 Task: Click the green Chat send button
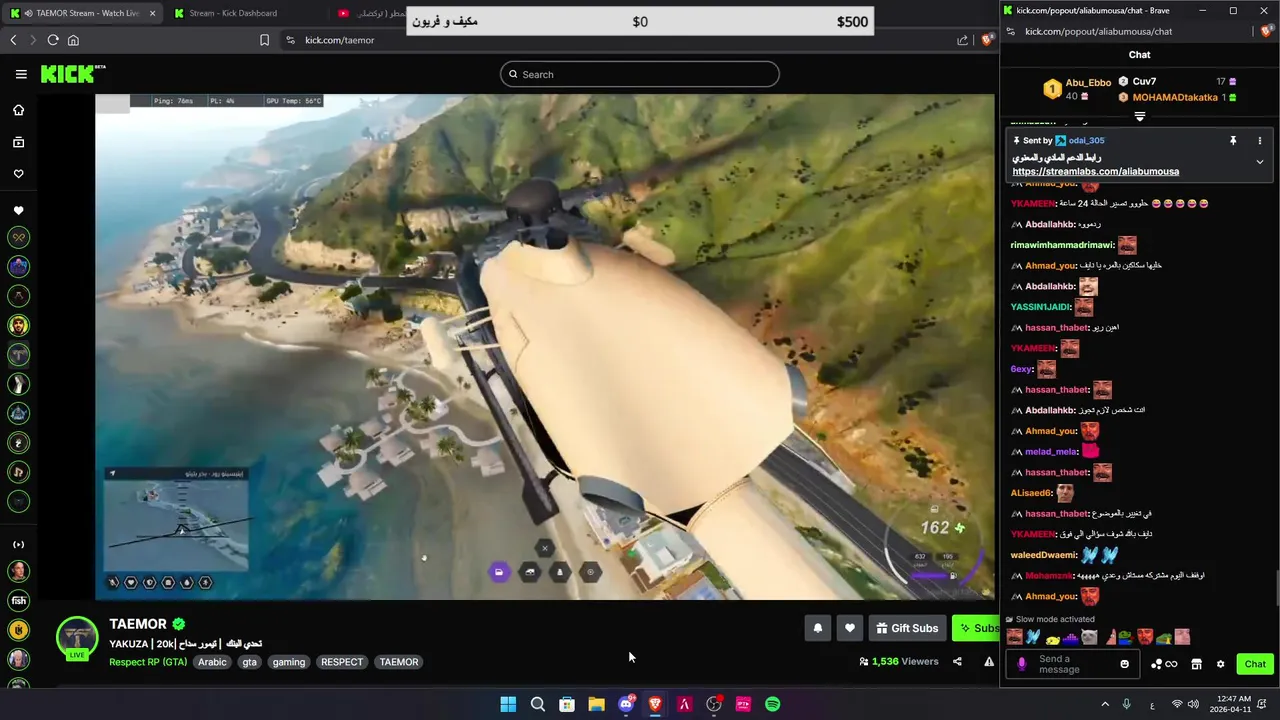1255,664
